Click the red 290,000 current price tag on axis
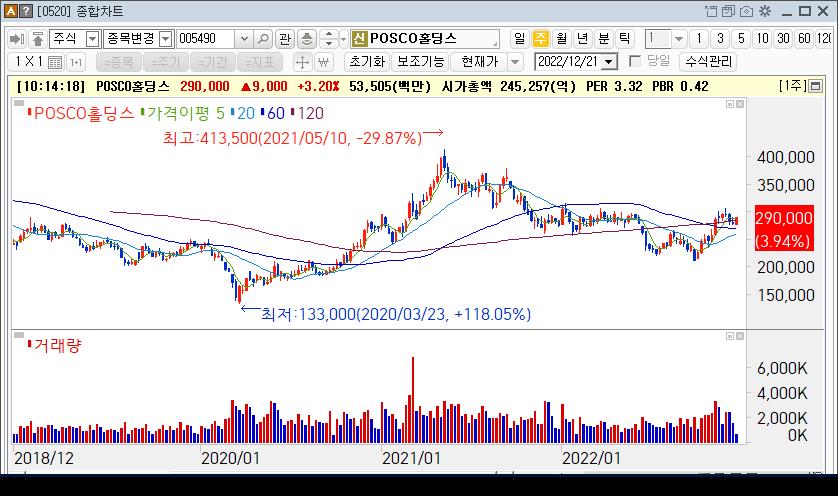838x496 pixels. pos(784,228)
